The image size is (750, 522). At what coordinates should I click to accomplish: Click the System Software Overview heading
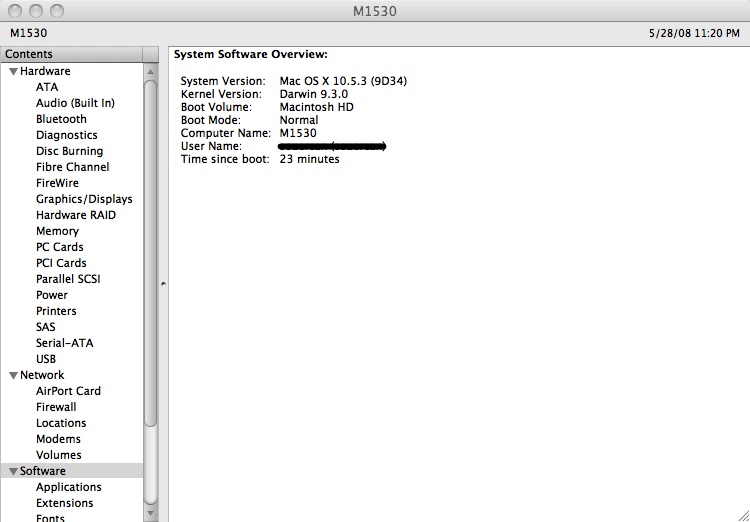[251, 55]
